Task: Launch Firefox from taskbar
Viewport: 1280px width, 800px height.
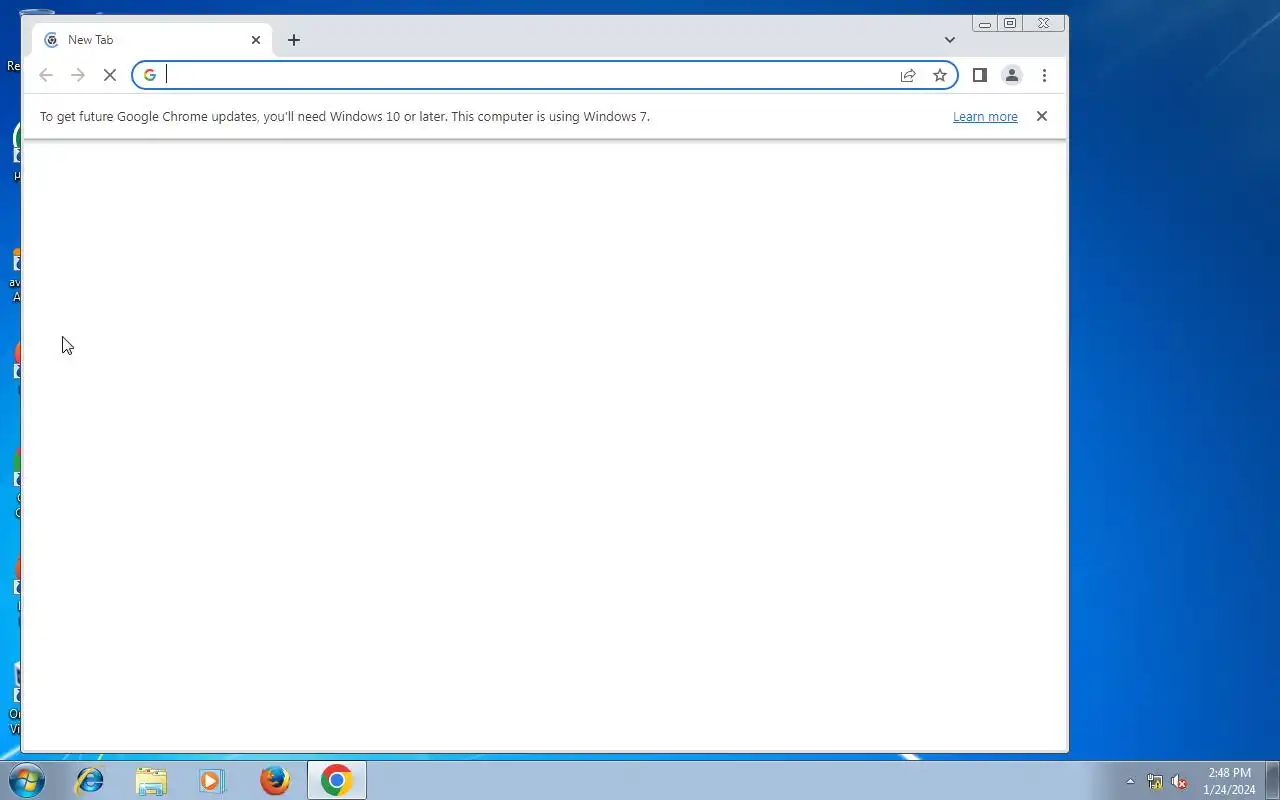Action: 275,780
